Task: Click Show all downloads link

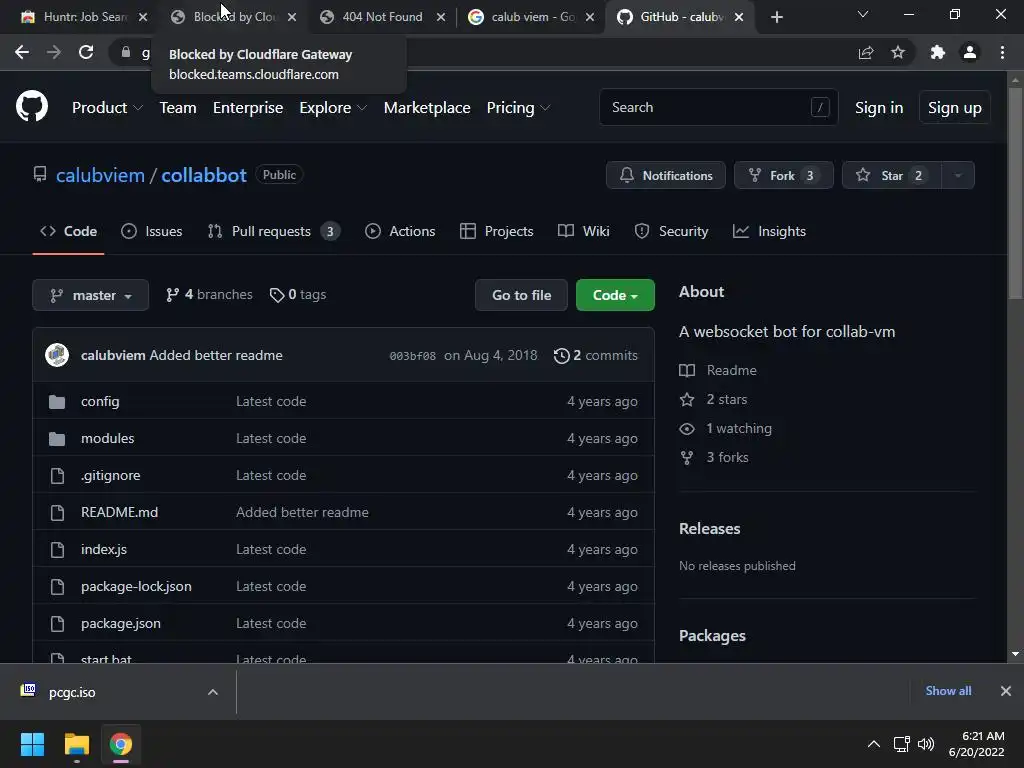Action: point(948,691)
